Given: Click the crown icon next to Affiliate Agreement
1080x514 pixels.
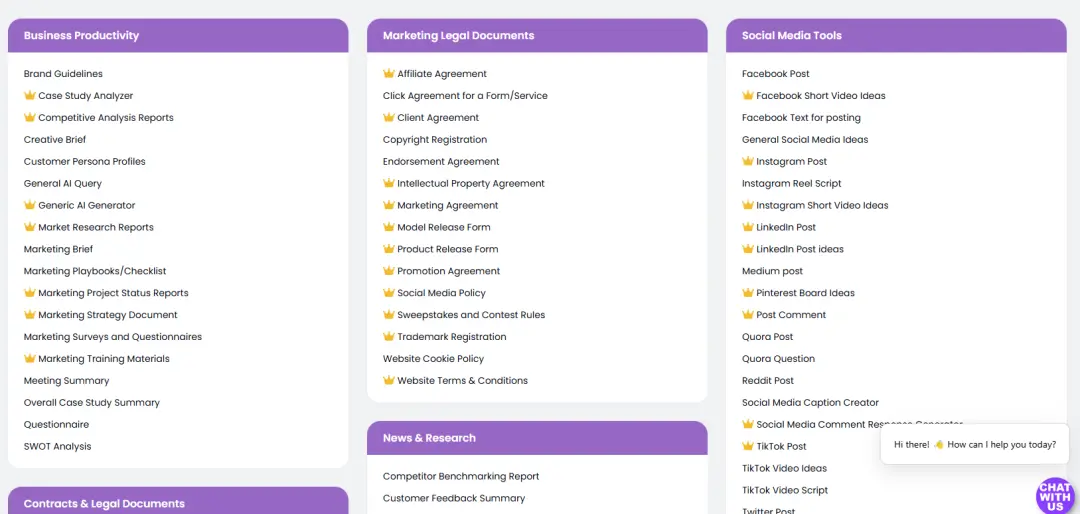Looking at the screenshot, I should 389,74.
